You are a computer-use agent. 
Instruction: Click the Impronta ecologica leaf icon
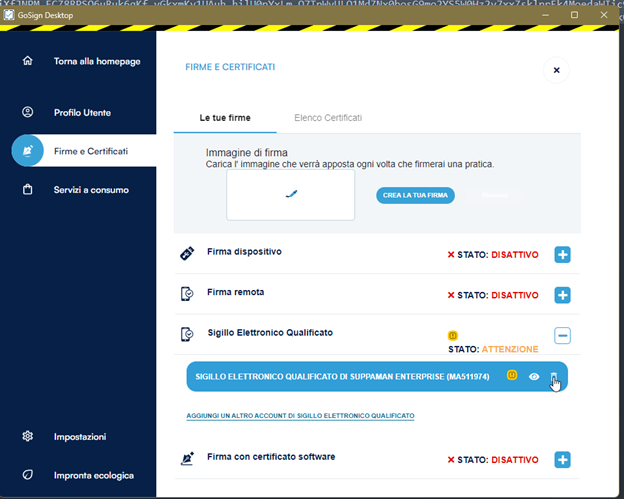click(x=28, y=474)
